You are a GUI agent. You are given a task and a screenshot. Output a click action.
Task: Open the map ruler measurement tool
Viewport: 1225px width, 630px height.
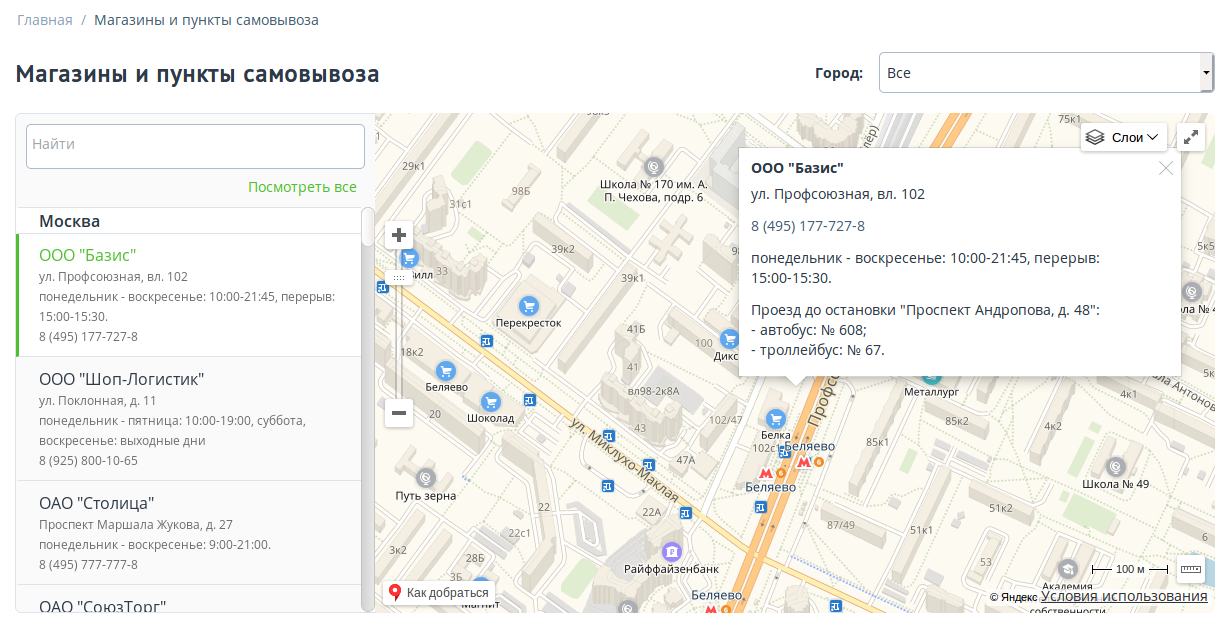(x=1190, y=569)
